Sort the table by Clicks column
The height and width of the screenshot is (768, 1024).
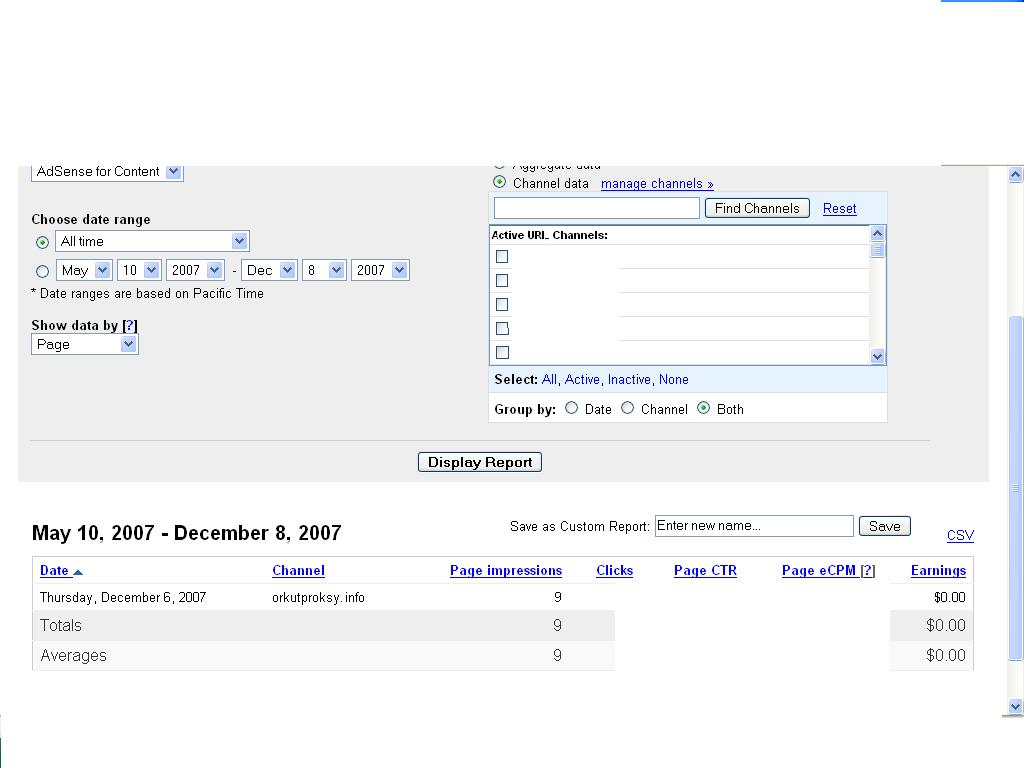pos(615,570)
